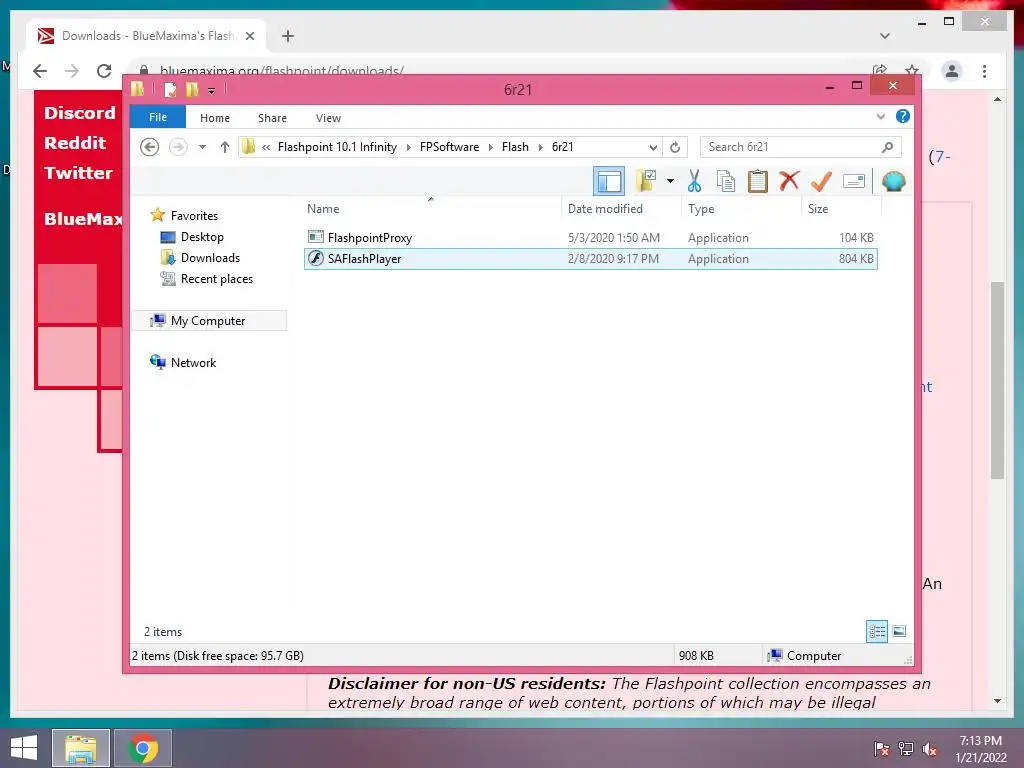
Task: Click the New Folder quick access icon
Action: coord(192,89)
